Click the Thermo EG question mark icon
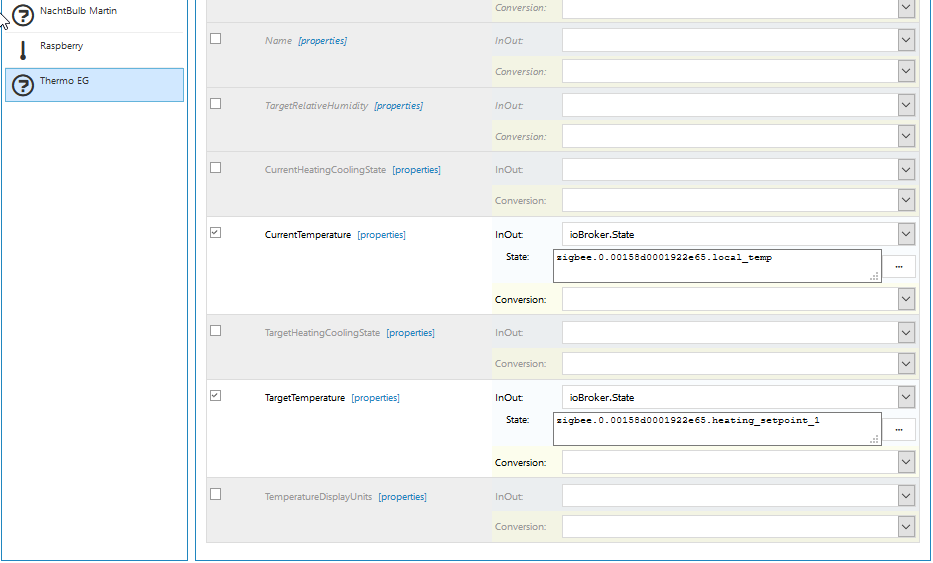 pos(23,85)
